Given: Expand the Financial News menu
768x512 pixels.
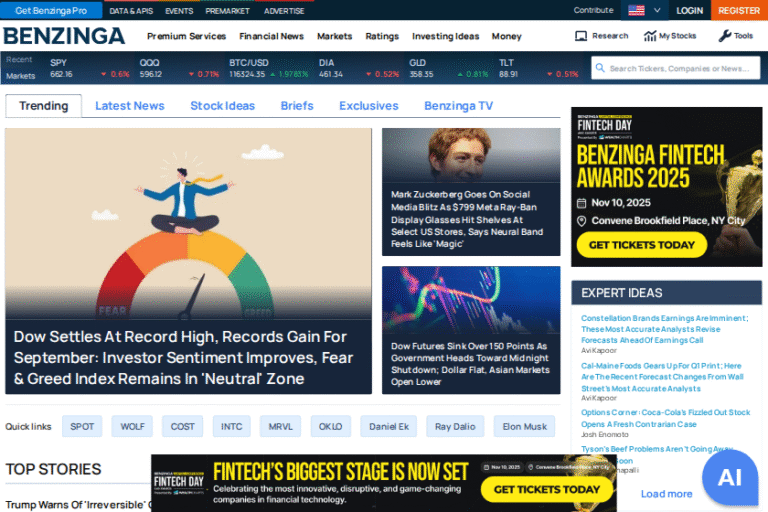Looking at the screenshot, I should [x=271, y=36].
